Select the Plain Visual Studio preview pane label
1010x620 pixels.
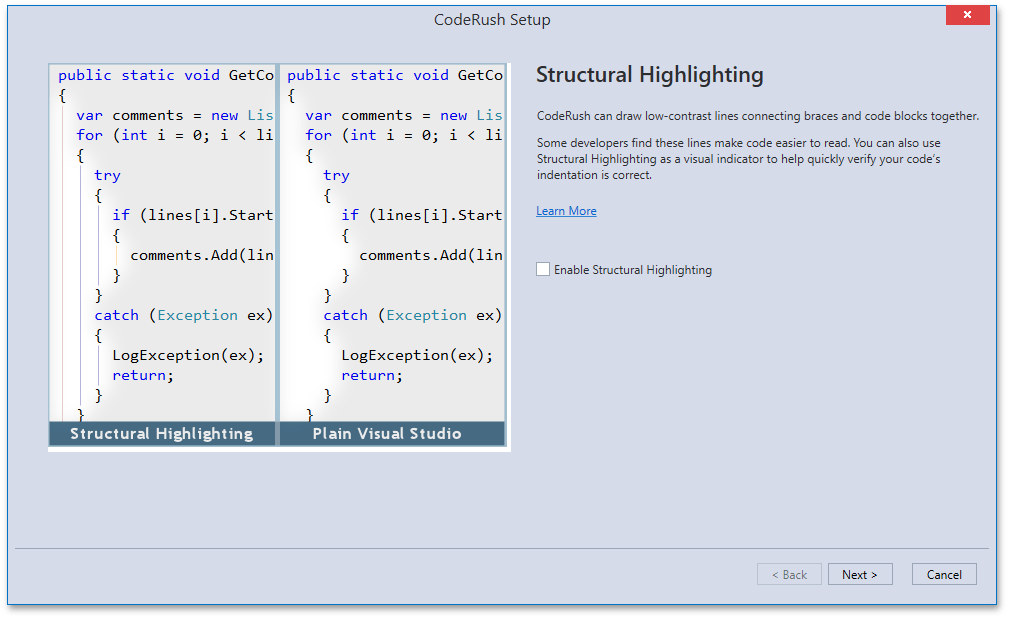392,433
